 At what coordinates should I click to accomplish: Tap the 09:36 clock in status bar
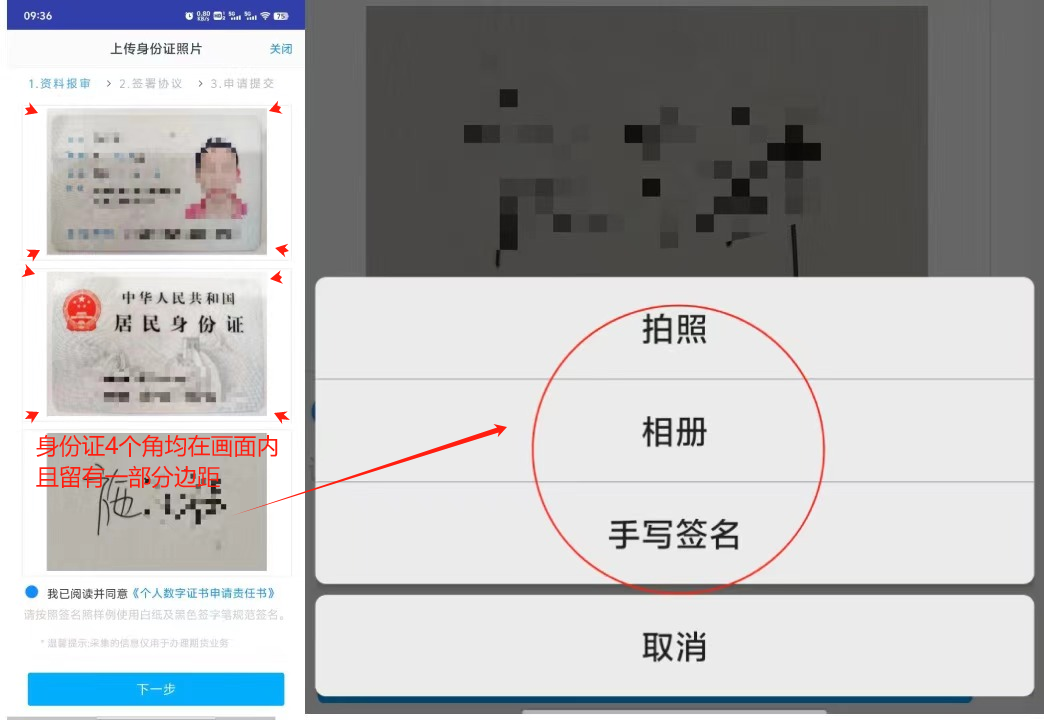(38, 16)
